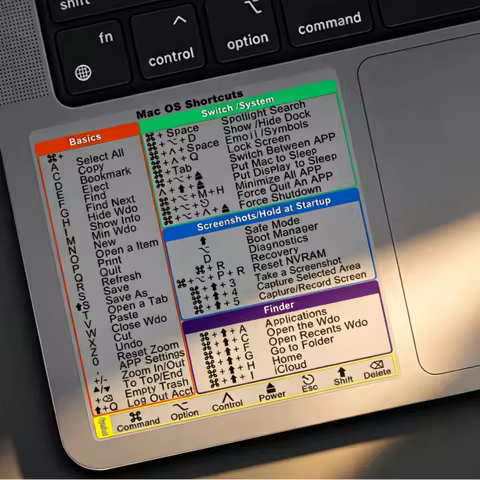Click the globe icon on fn key
Screen dimensions: 480x480
(x=83, y=72)
